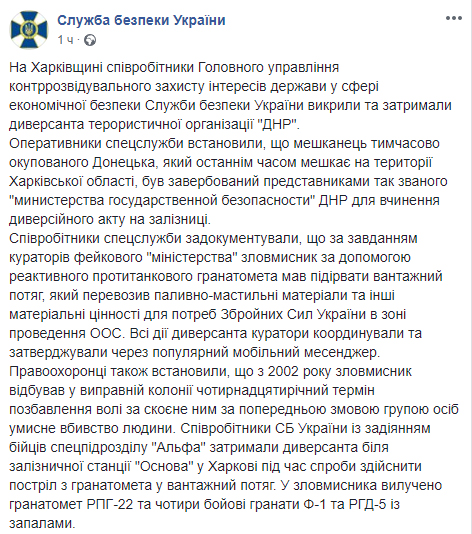The image size is (472, 534).
Task: Open the Служба безпеки України page link
Action: click(x=141, y=20)
